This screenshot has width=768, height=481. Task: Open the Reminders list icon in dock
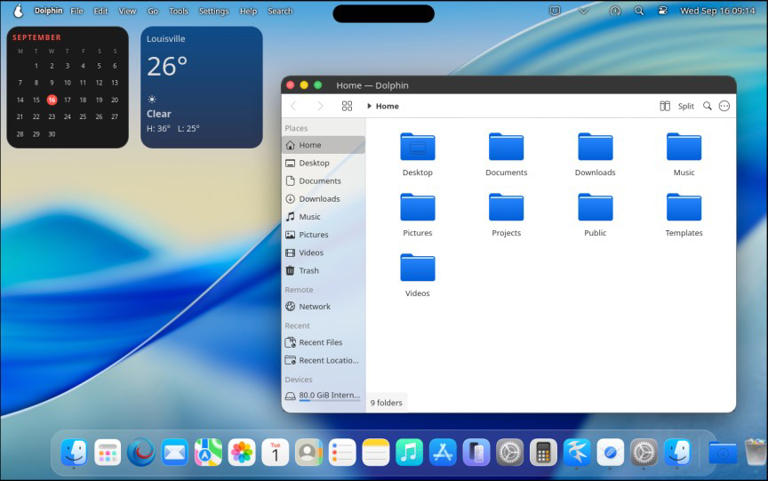click(x=342, y=452)
